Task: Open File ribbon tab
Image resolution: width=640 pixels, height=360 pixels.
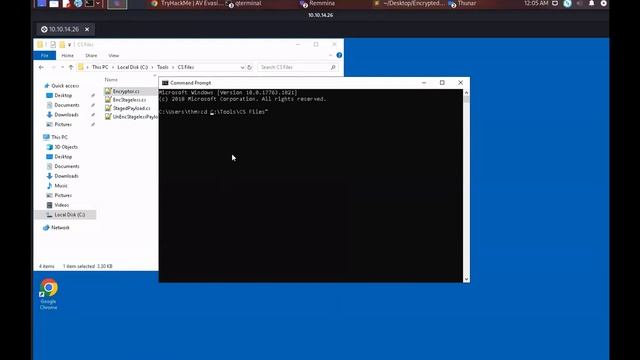Action: pyautogui.click(x=44, y=56)
